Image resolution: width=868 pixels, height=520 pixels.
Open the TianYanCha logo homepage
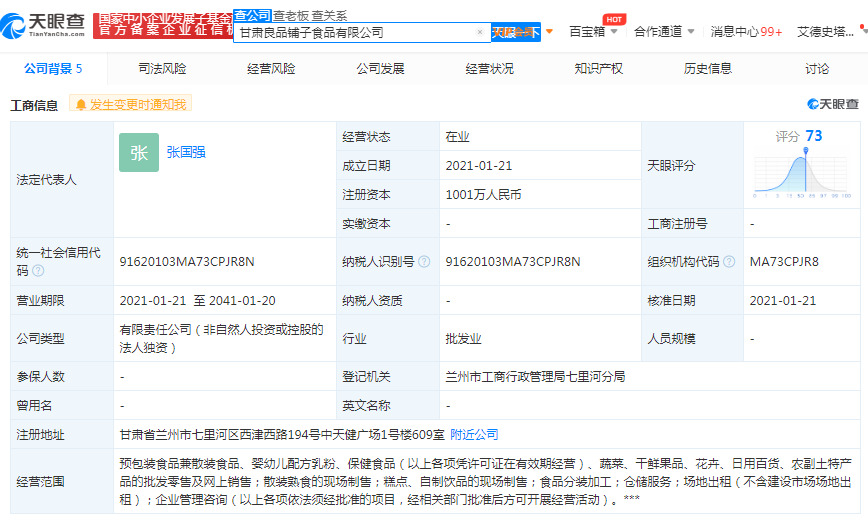[43, 25]
